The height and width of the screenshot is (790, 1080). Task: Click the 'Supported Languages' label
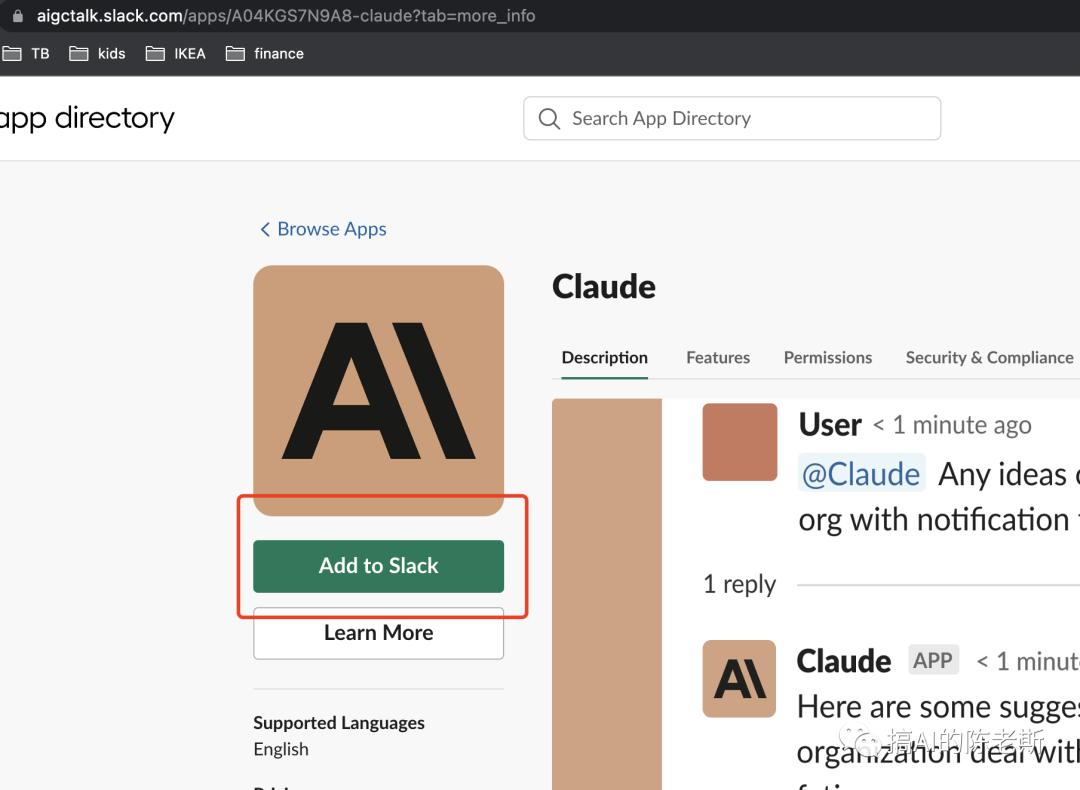[x=339, y=723]
